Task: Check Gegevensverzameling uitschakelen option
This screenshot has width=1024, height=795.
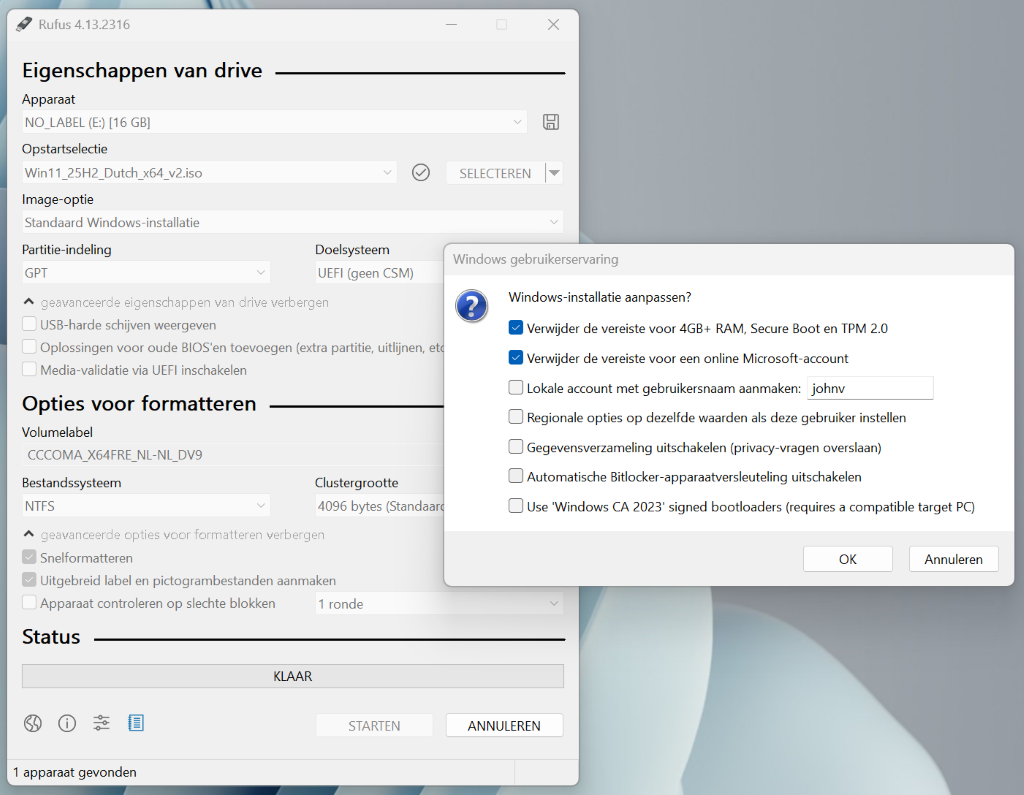Action: (x=516, y=447)
